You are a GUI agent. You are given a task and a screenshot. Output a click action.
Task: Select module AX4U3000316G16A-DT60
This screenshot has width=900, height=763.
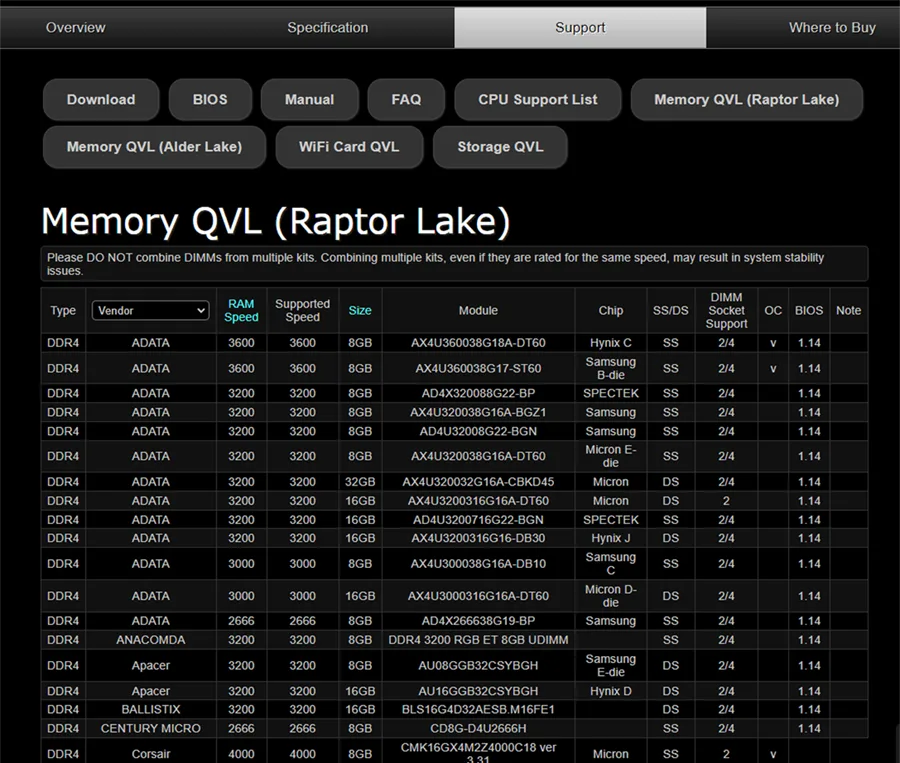click(478, 596)
